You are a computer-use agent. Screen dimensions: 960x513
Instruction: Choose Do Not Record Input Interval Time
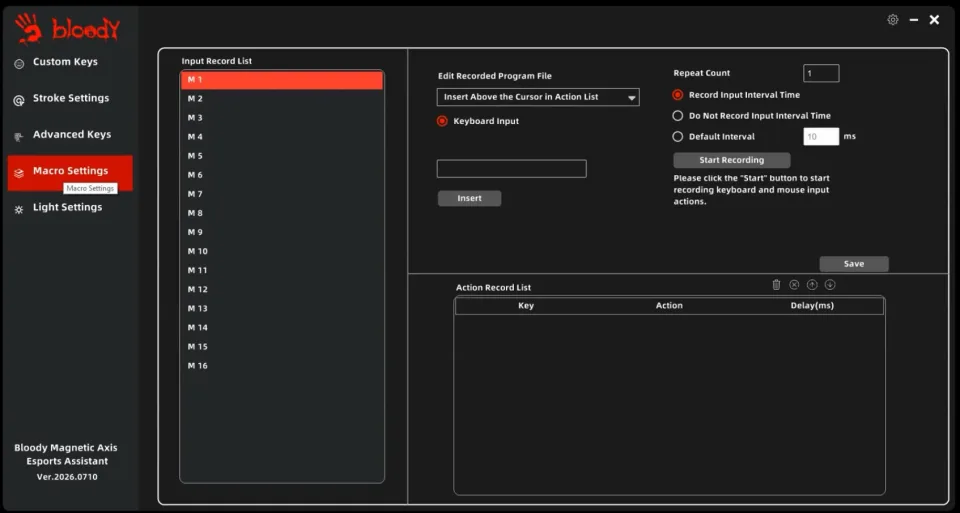pyautogui.click(x=678, y=116)
